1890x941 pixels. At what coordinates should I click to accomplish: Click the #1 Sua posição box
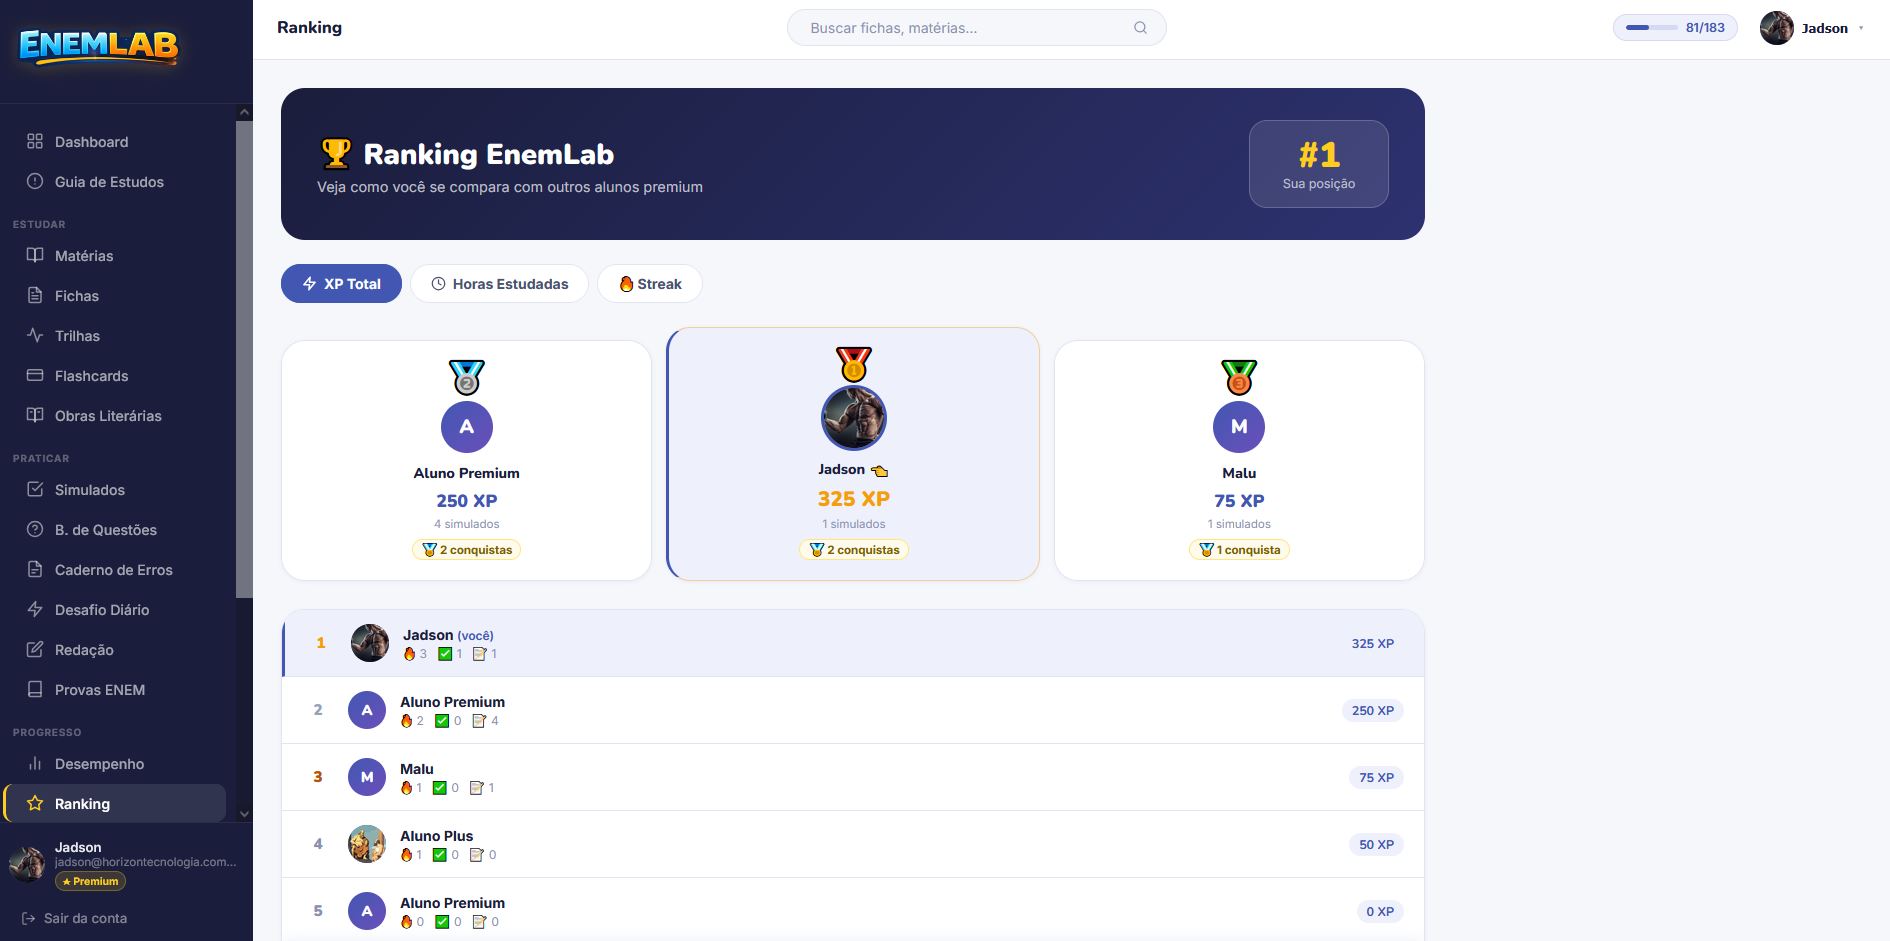tap(1319, 164)
